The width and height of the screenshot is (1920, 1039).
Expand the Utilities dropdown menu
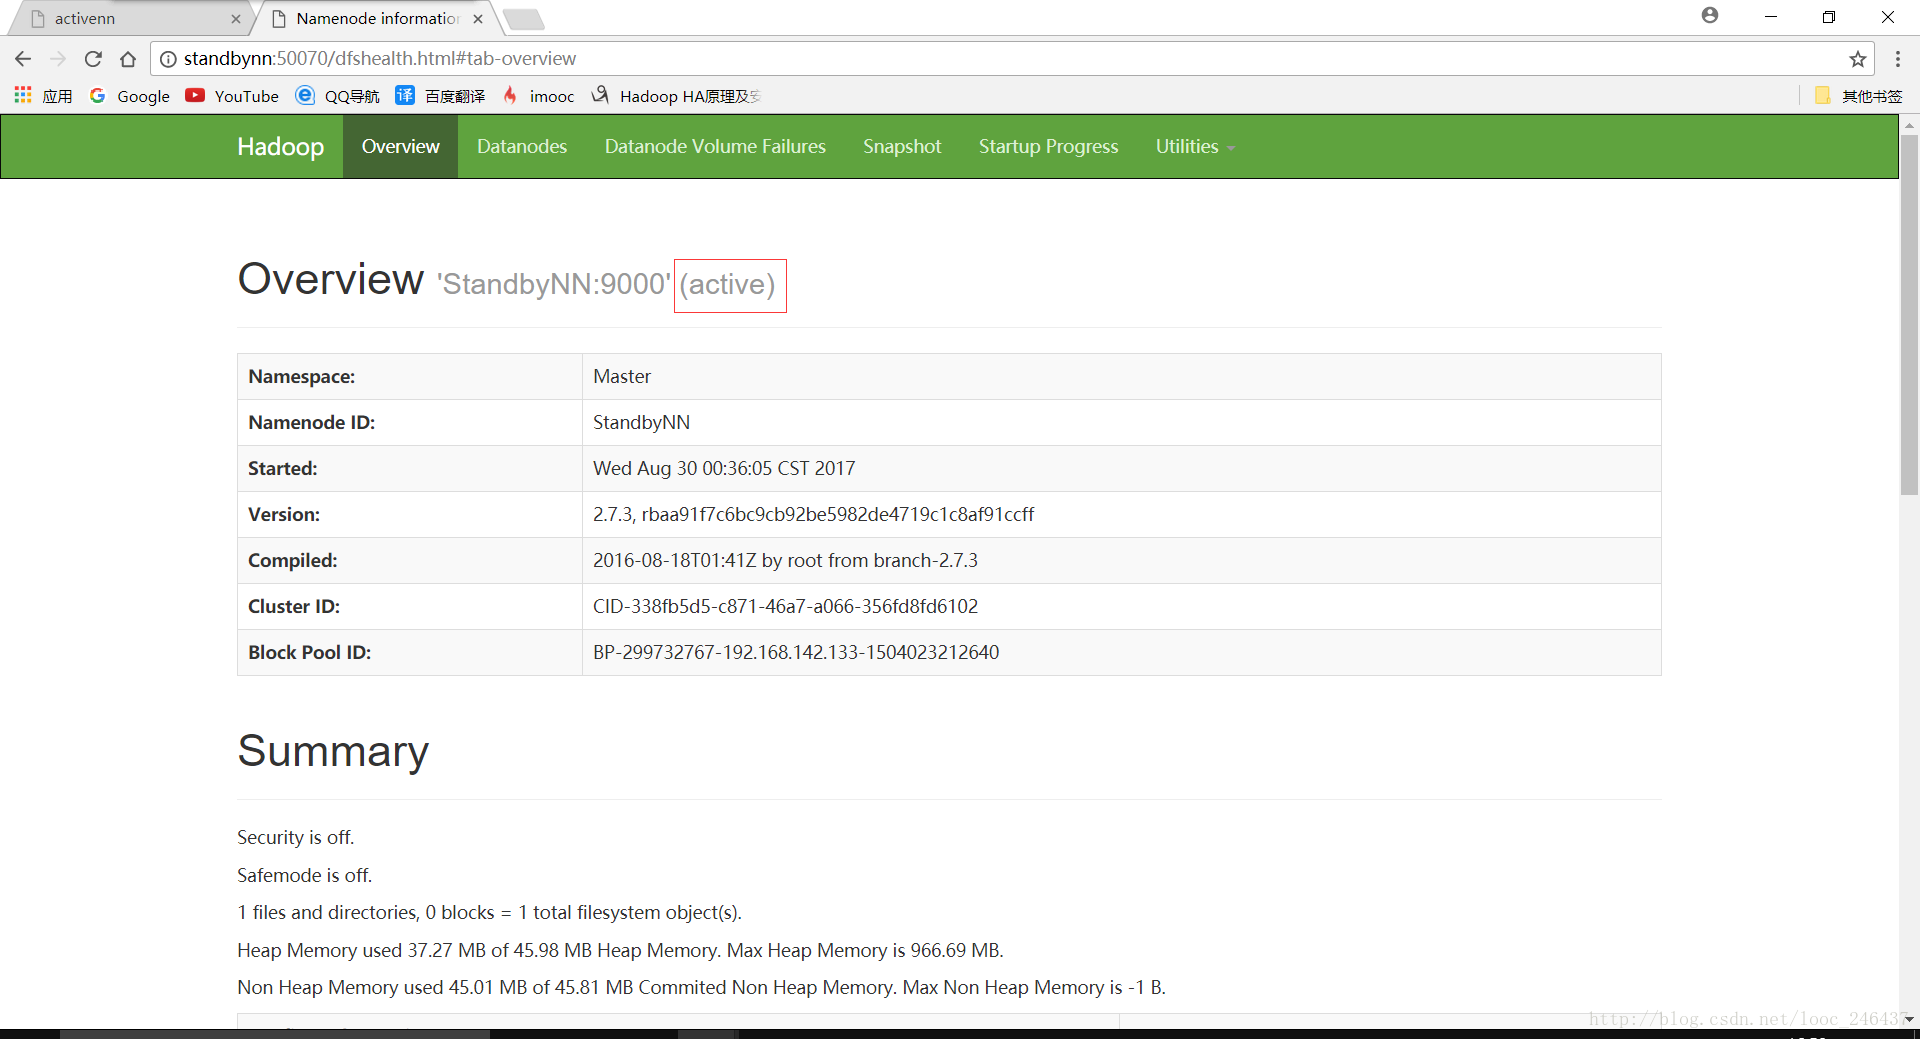(1195, 147)
